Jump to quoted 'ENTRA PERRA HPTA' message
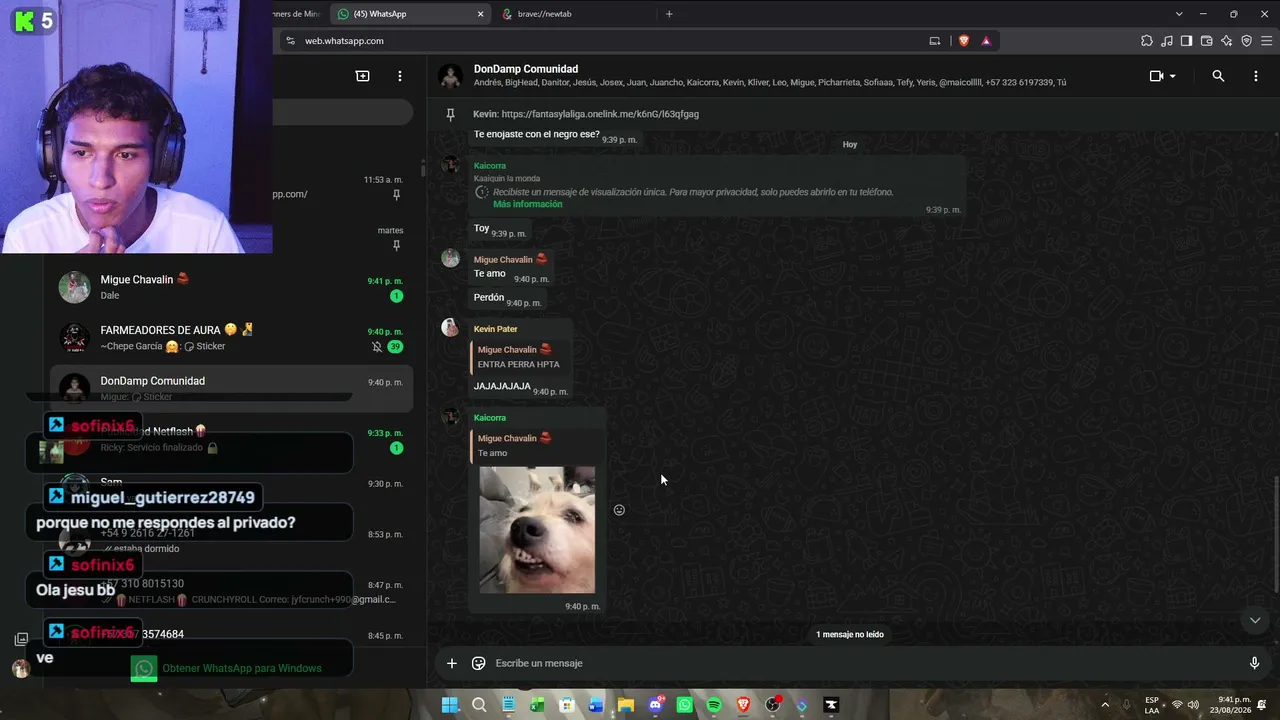This screenshot has width=1280, height=720. tap(520, 357)
